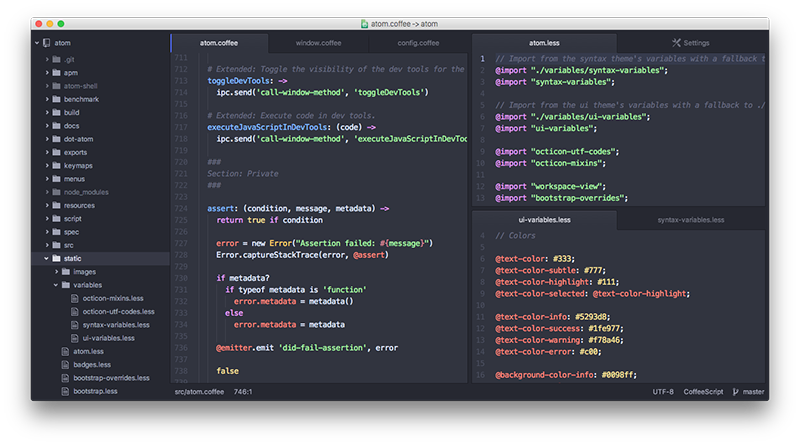800x445 pixels.
Task: Change the CoffeeScript grammar in status bar
Action: click(702, 391)
